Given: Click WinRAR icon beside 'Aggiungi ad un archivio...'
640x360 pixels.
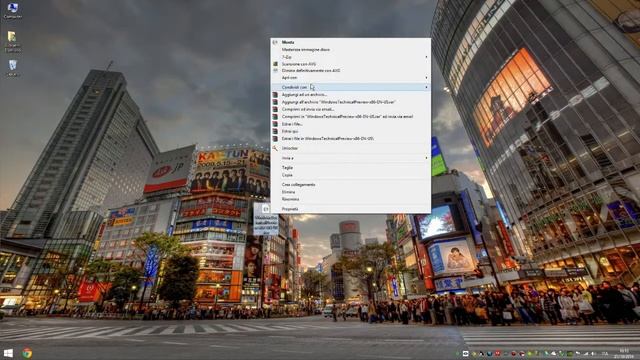Looking at the screenshot, I should tap(276, 95).
